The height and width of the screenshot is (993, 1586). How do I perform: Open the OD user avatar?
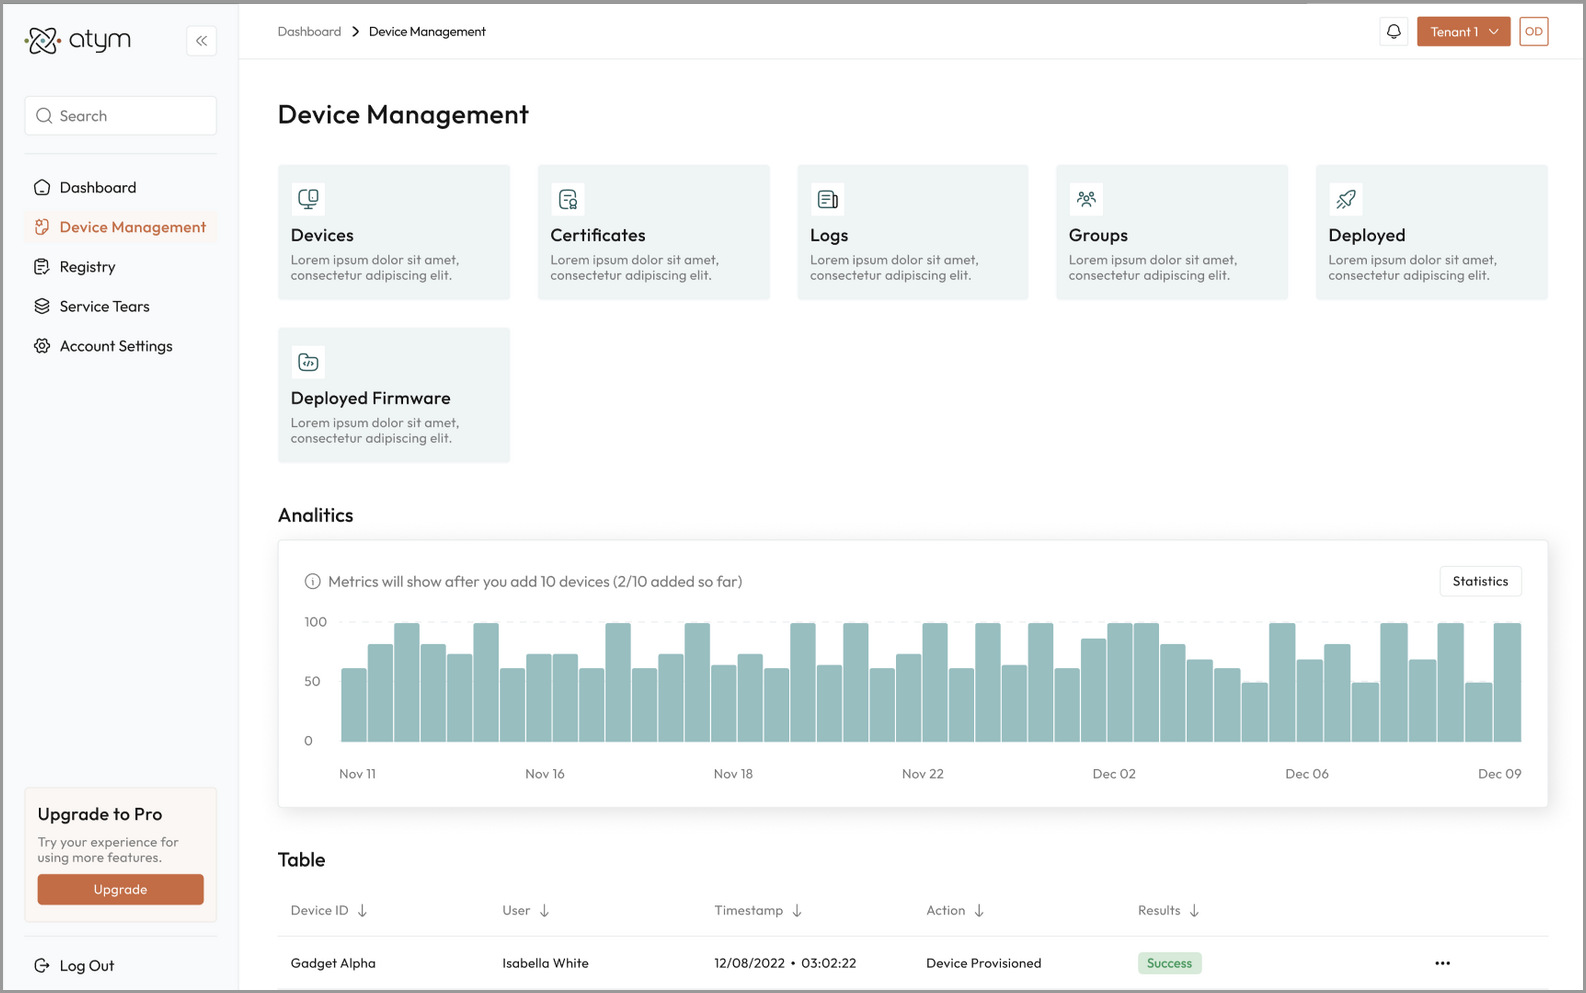click(x=1533, y=32)
